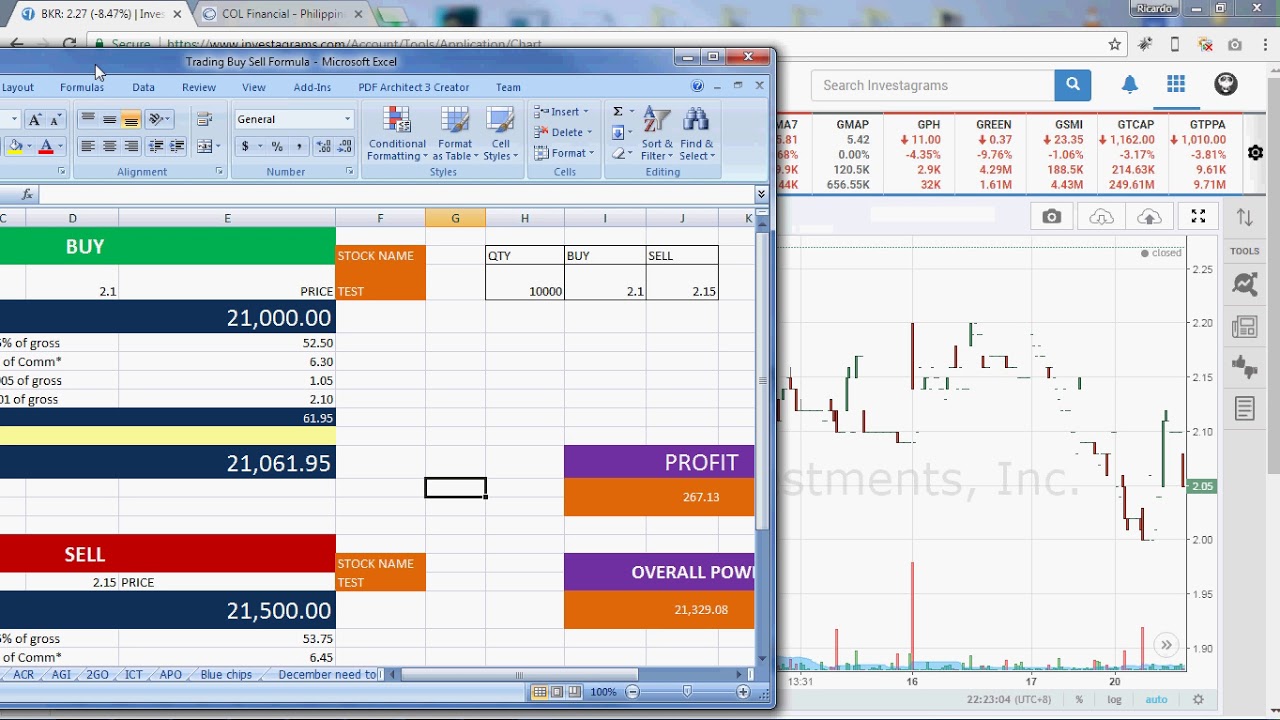Viewport: 1280px width, 720px height.
Task: Toggle Center text alignment
Action: click(x=109, y=147)
